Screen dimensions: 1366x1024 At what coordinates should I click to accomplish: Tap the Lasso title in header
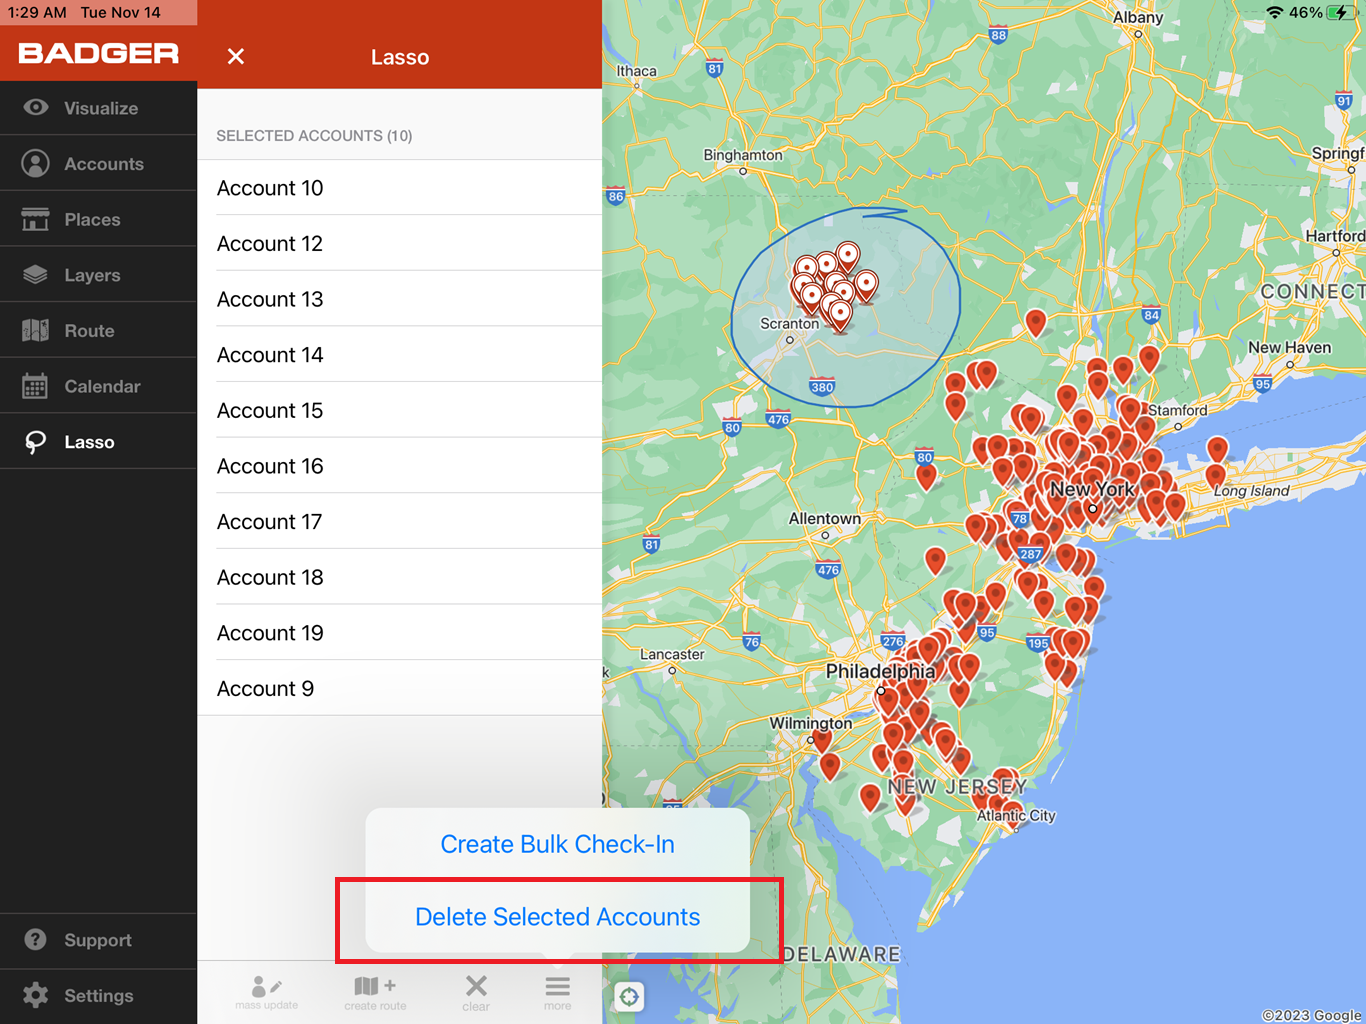(400, 57)
